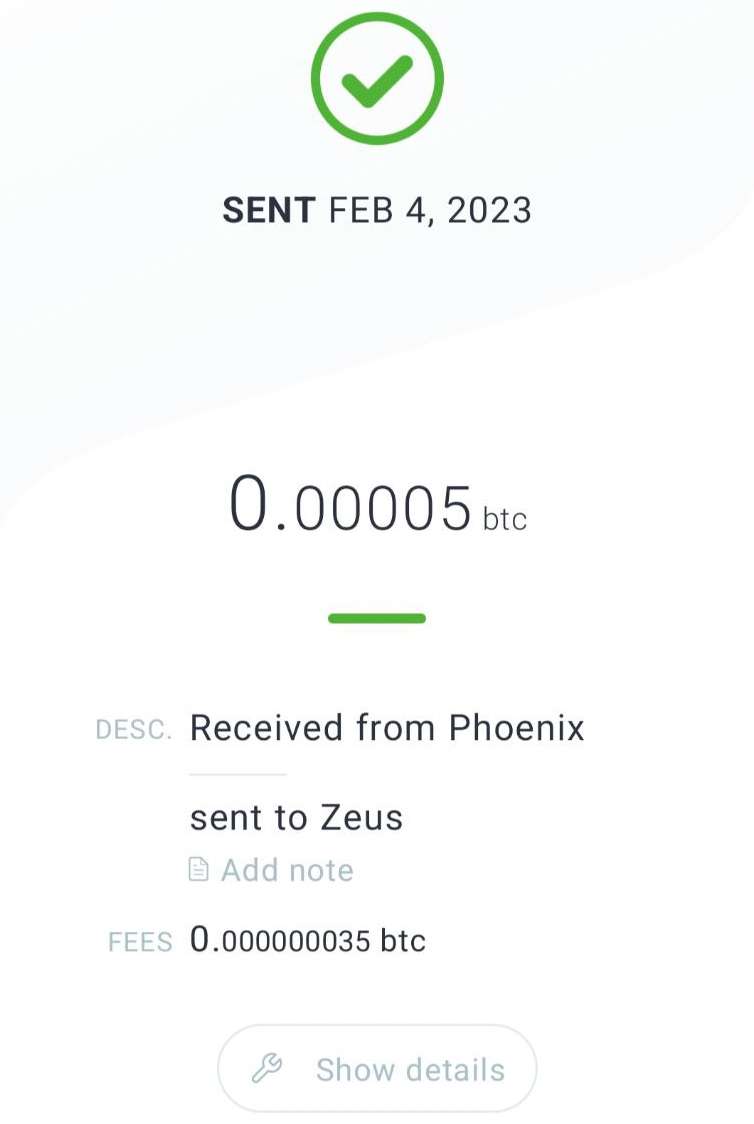The width and height of the screenshot is (754, 1124).
Task: Tap the 0.00005 sent amount
Action: [350, 506]
